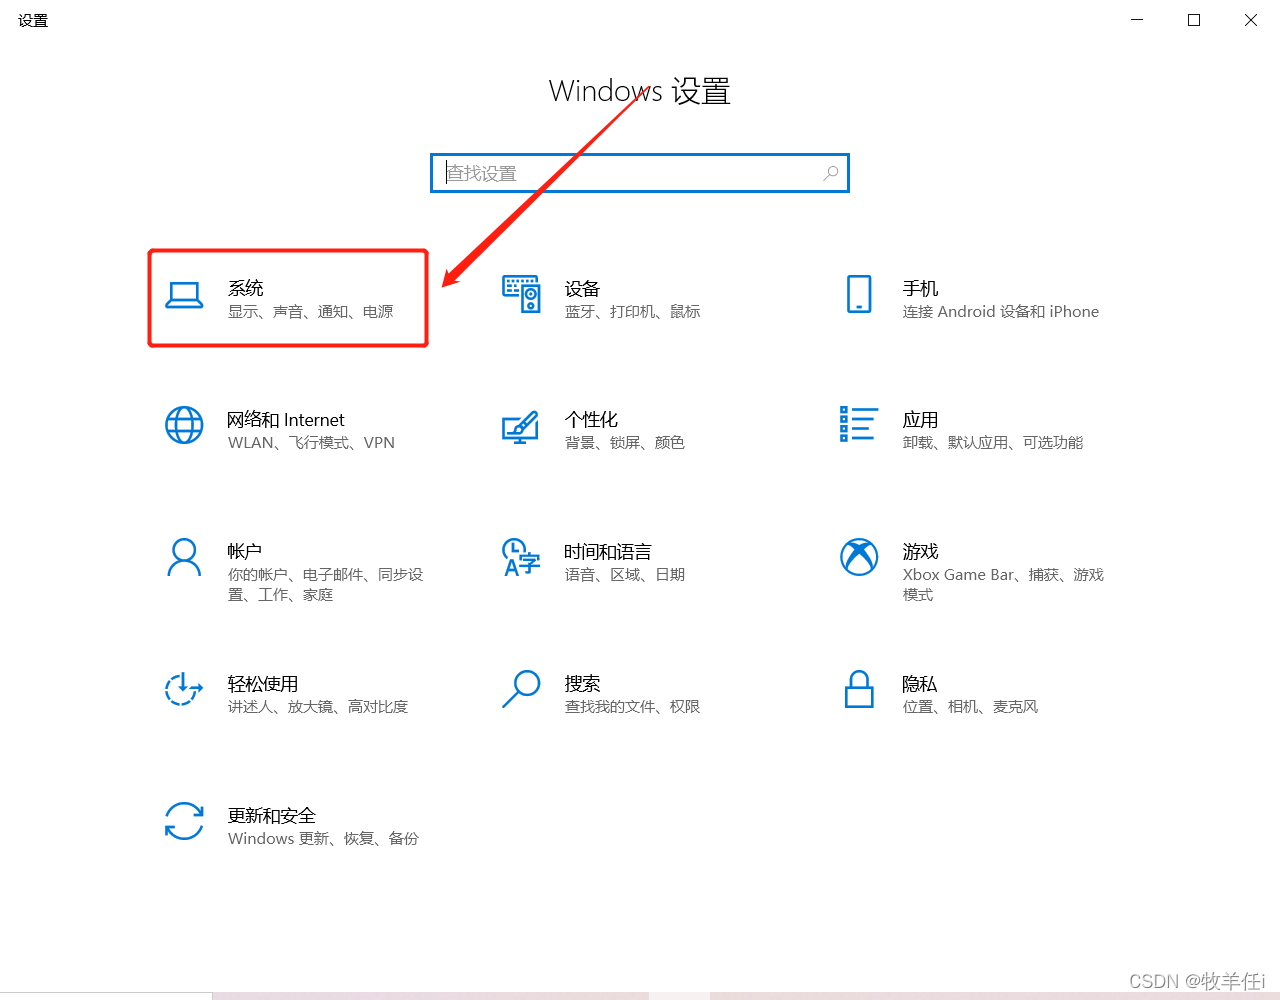
Task: Click the 查找设置 search field
Action: coord(640,173)
